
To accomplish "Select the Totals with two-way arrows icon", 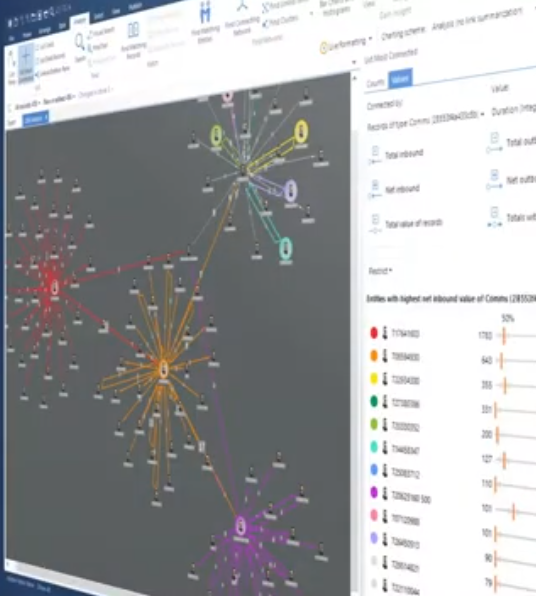I will coord(494,217).
